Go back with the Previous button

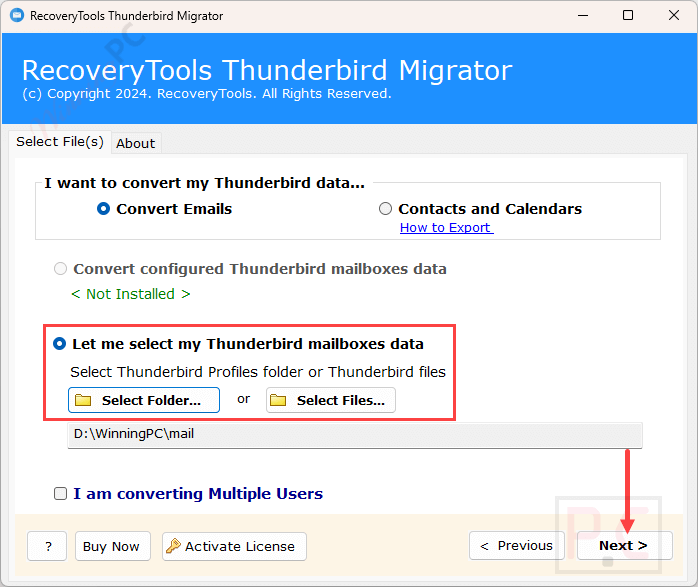click(516, 546)
